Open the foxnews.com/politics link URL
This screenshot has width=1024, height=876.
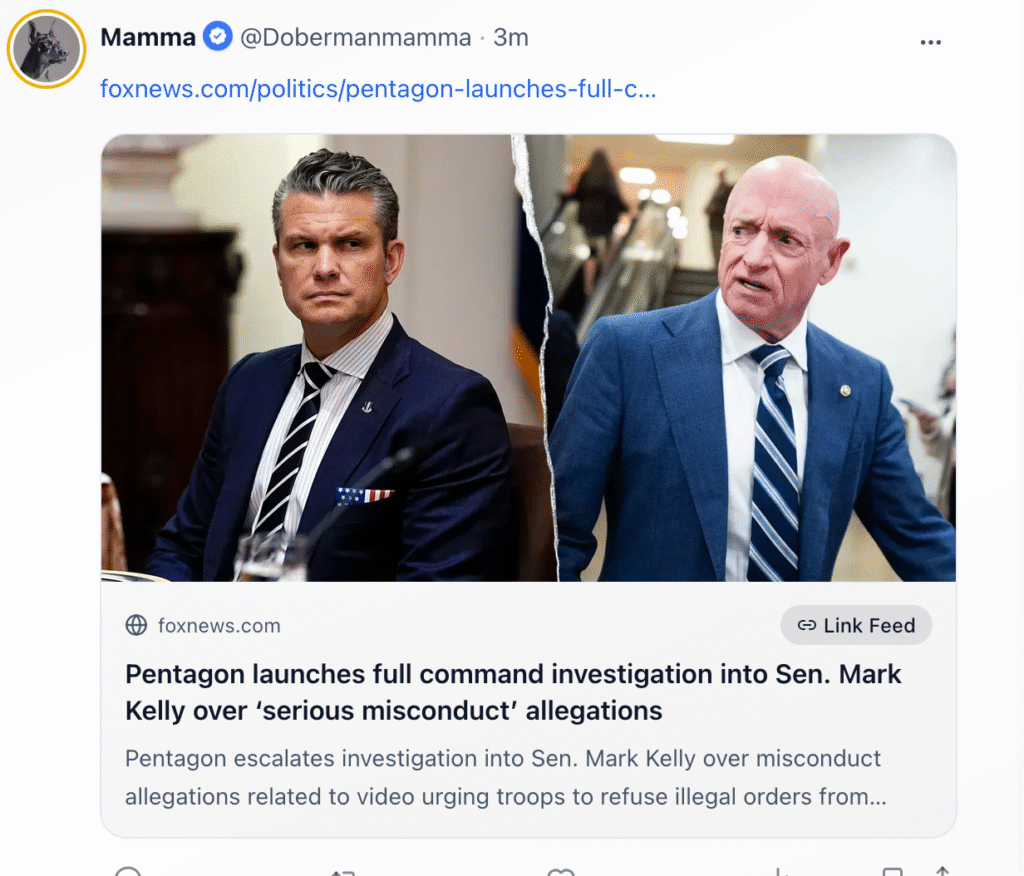click(x=378, y=89)
